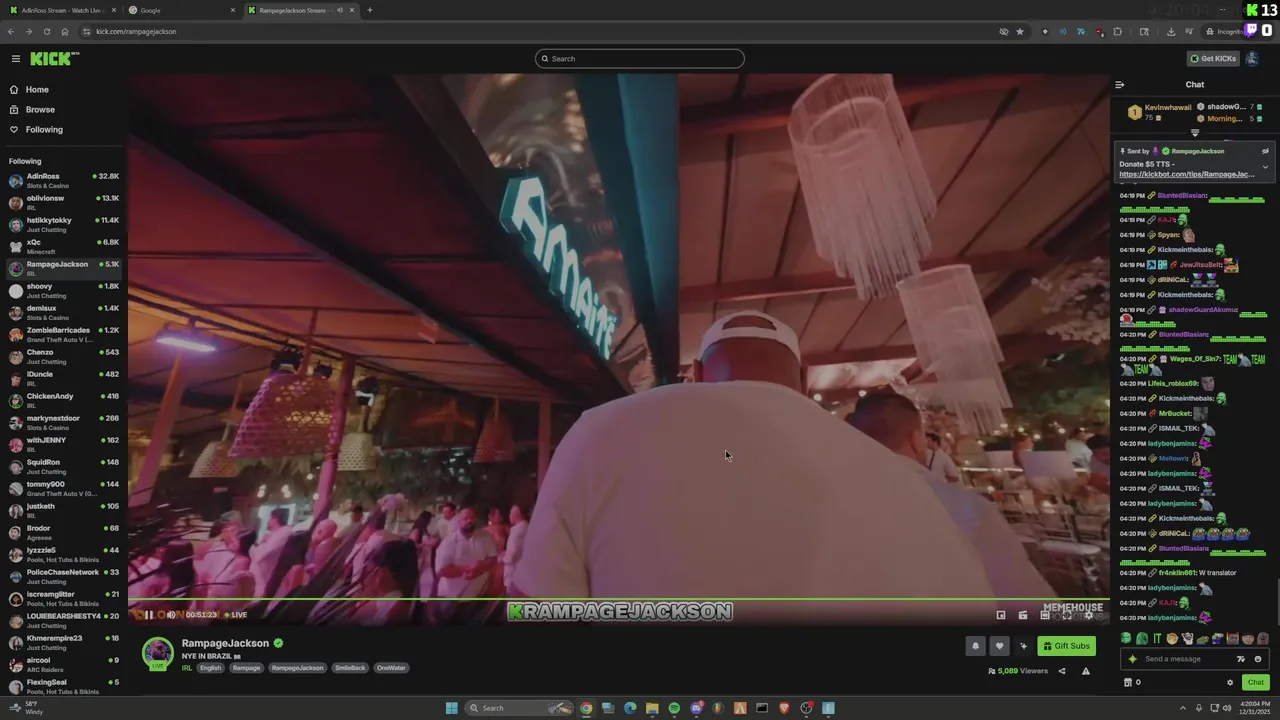Open xQc channel in sidebar

pyautogui.click(x=63, y=247)
